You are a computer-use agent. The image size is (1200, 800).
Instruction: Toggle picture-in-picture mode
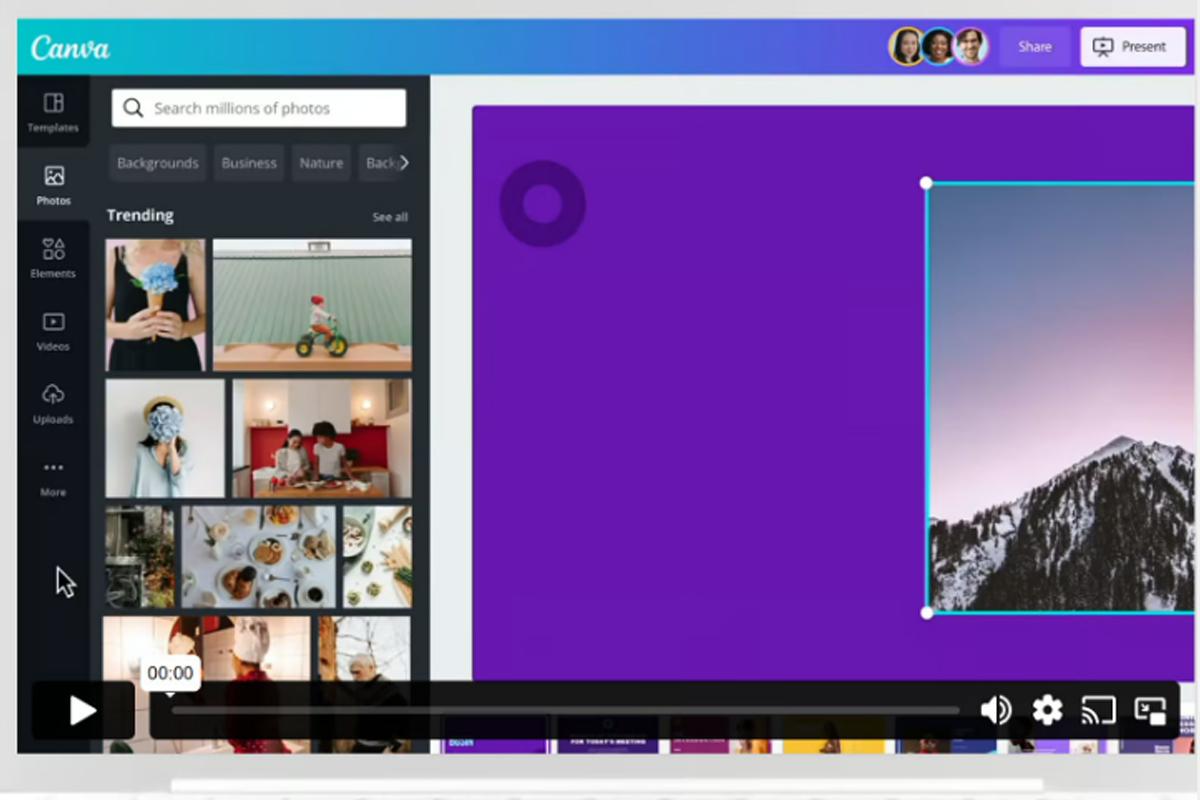coord(1151,710)
